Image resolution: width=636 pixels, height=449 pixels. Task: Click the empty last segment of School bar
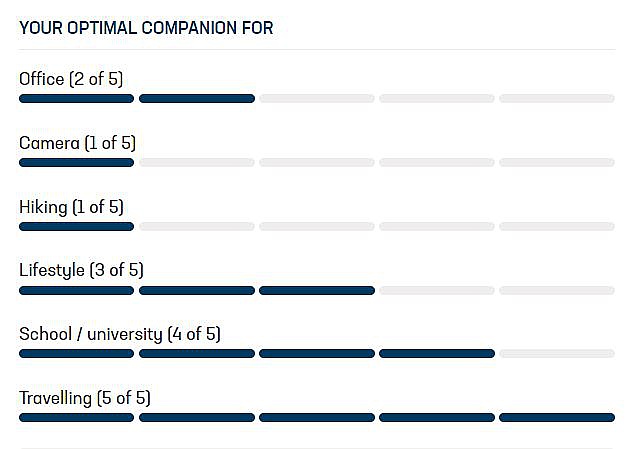[x=557, y=353]
